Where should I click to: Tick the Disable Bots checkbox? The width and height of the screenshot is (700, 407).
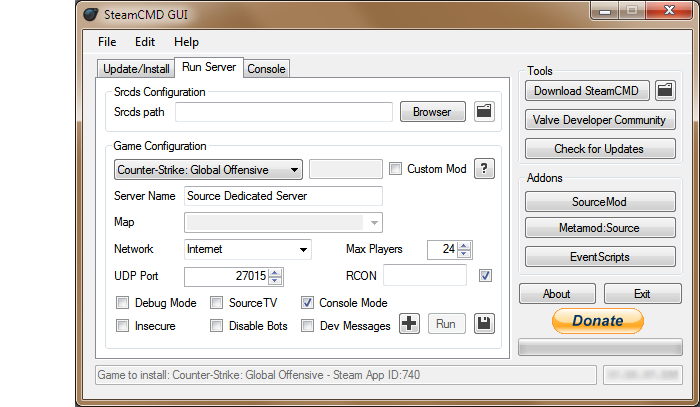tap(217, 325)
